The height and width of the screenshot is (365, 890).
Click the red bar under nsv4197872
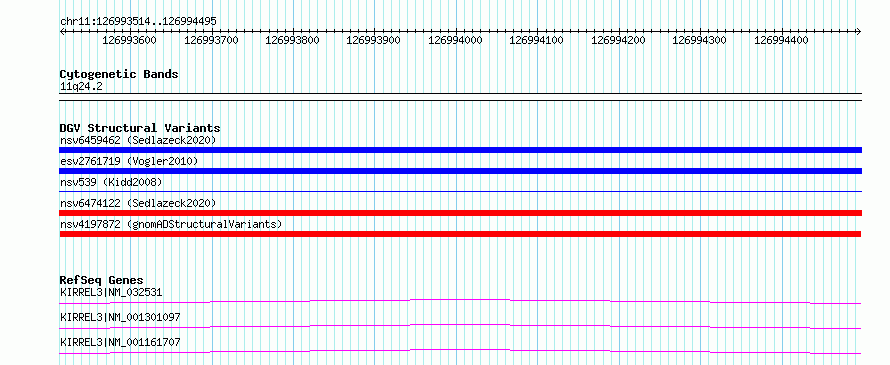[460, 234]
